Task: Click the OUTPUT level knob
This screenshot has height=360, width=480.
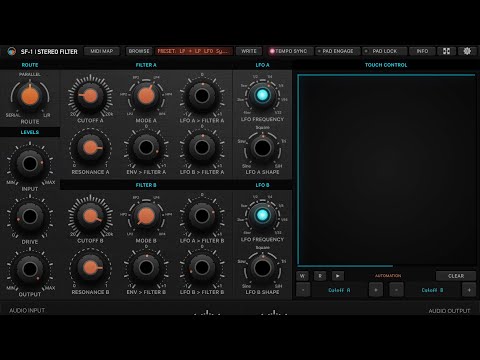Action: tap(30, 269)
